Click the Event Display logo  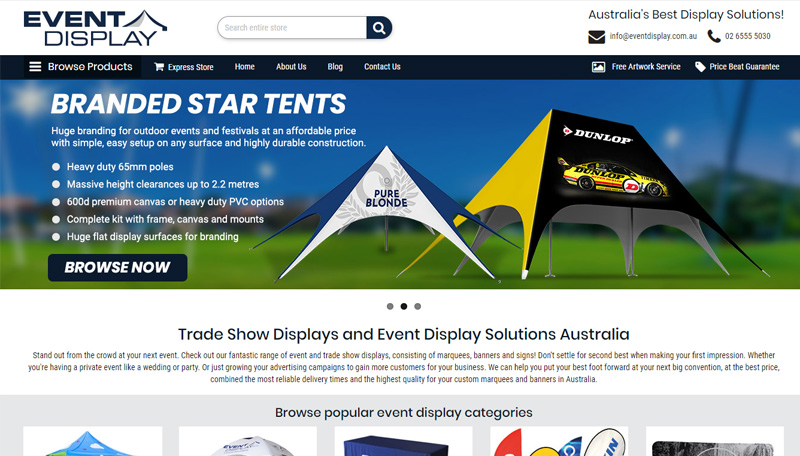(95, 28)
